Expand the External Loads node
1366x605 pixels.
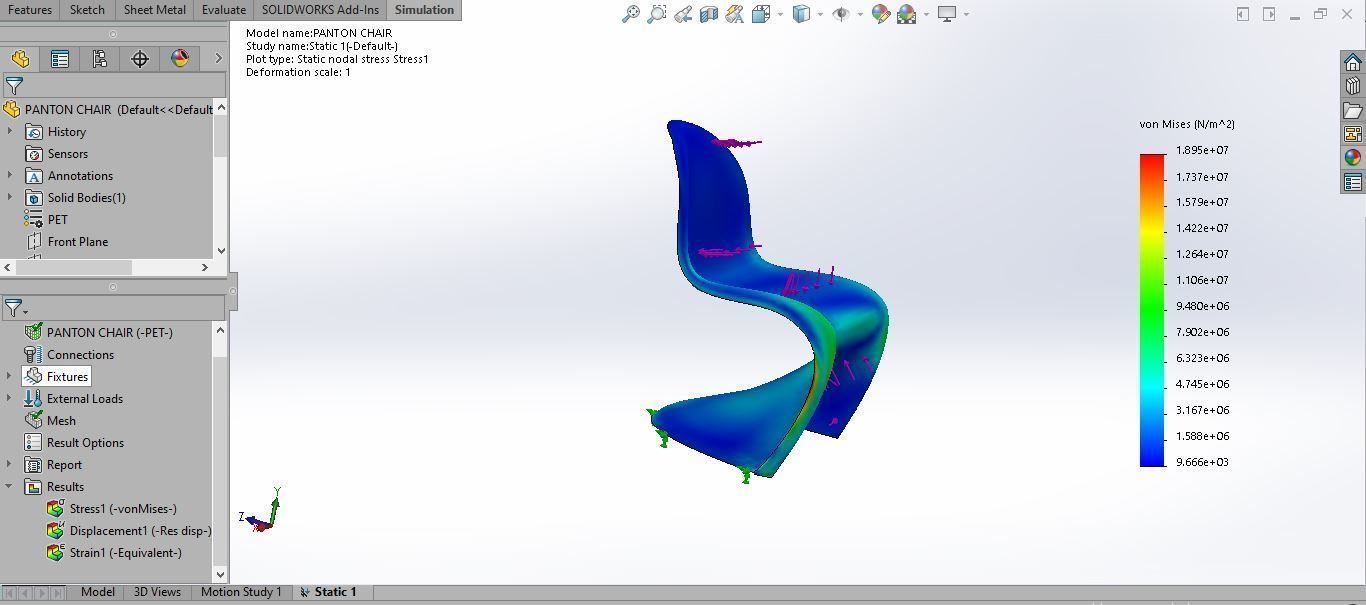pos(10,398)
